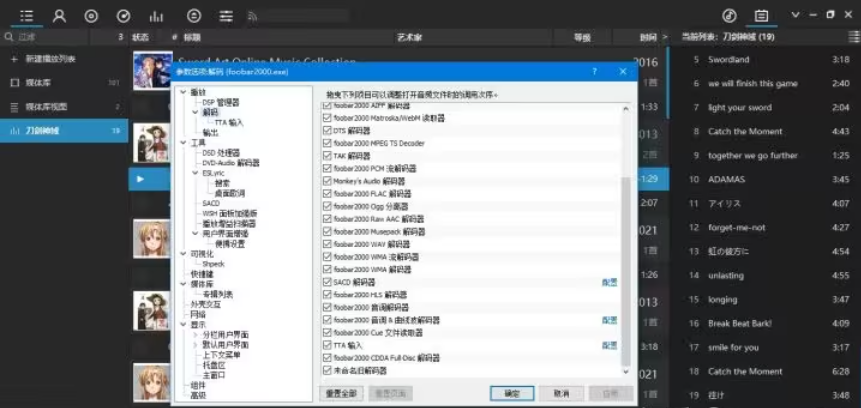
Task: Click the circled lines icon in toolbar
Action: [194, 16]
